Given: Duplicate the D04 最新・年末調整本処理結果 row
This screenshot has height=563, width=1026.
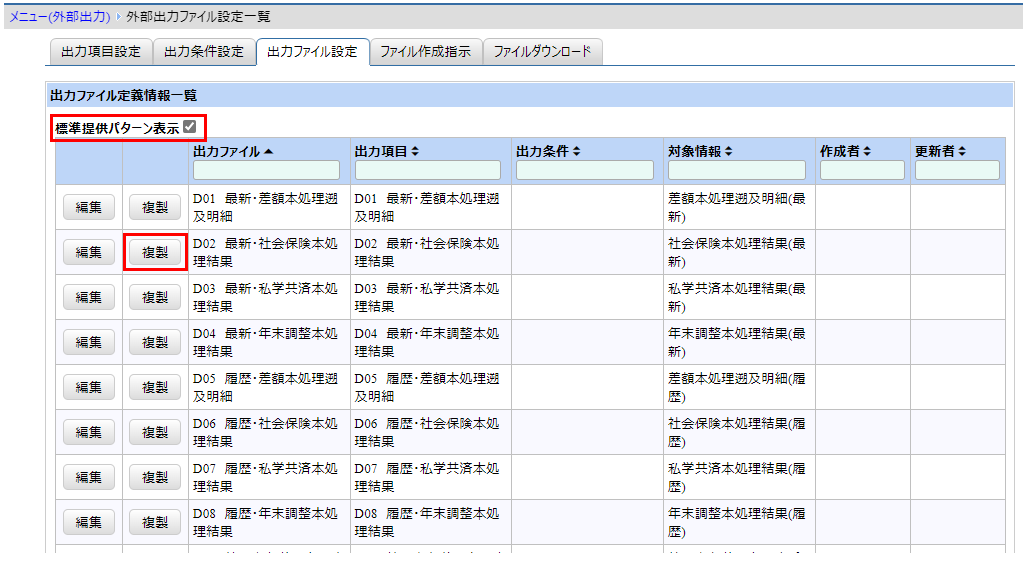Looking at the screenshot, I should click(x=155, y=342).
